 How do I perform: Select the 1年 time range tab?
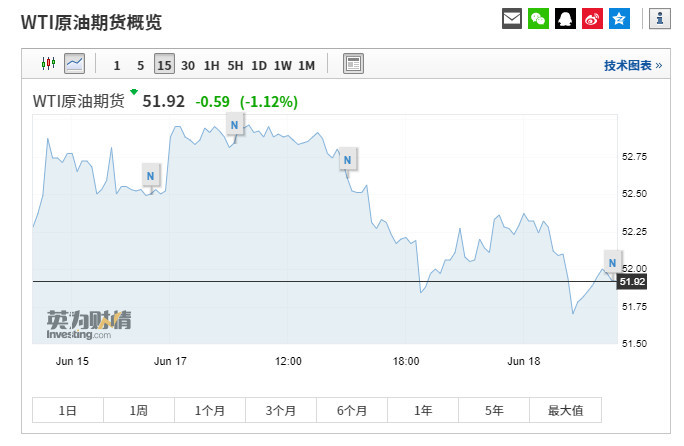[423, 410]
